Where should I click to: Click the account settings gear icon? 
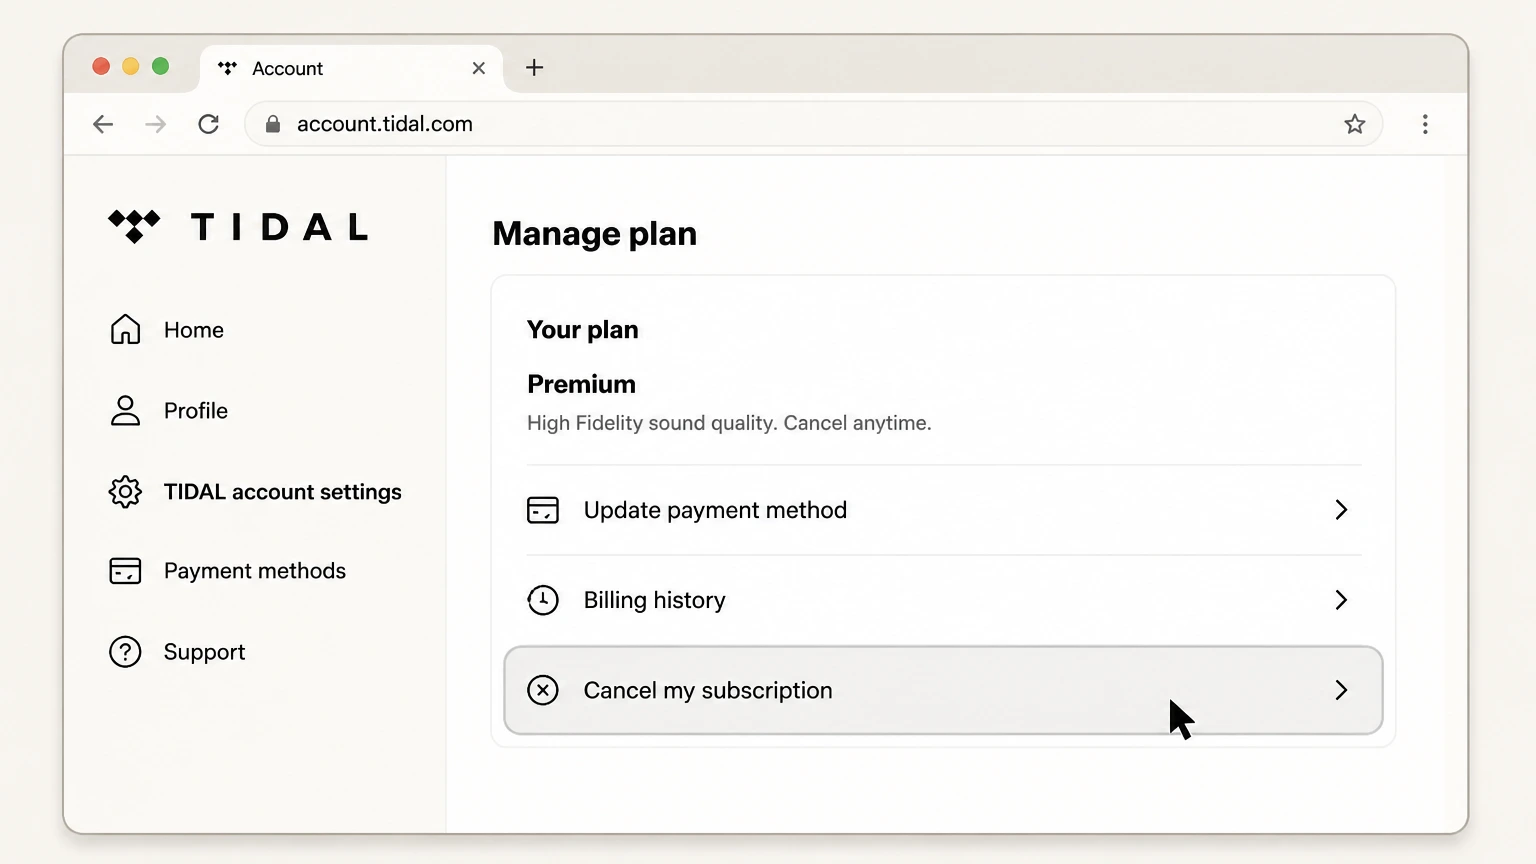tap(125, 491)
